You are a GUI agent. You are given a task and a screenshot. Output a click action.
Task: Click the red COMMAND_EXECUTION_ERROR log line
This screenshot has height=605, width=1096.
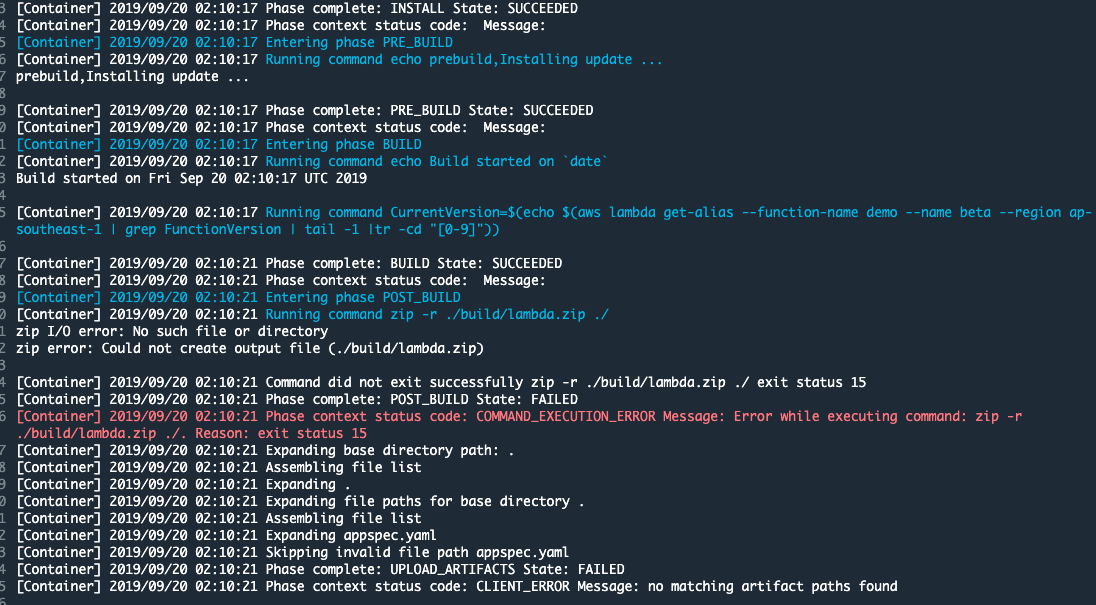pyautogui.click(x=519, y=425)
